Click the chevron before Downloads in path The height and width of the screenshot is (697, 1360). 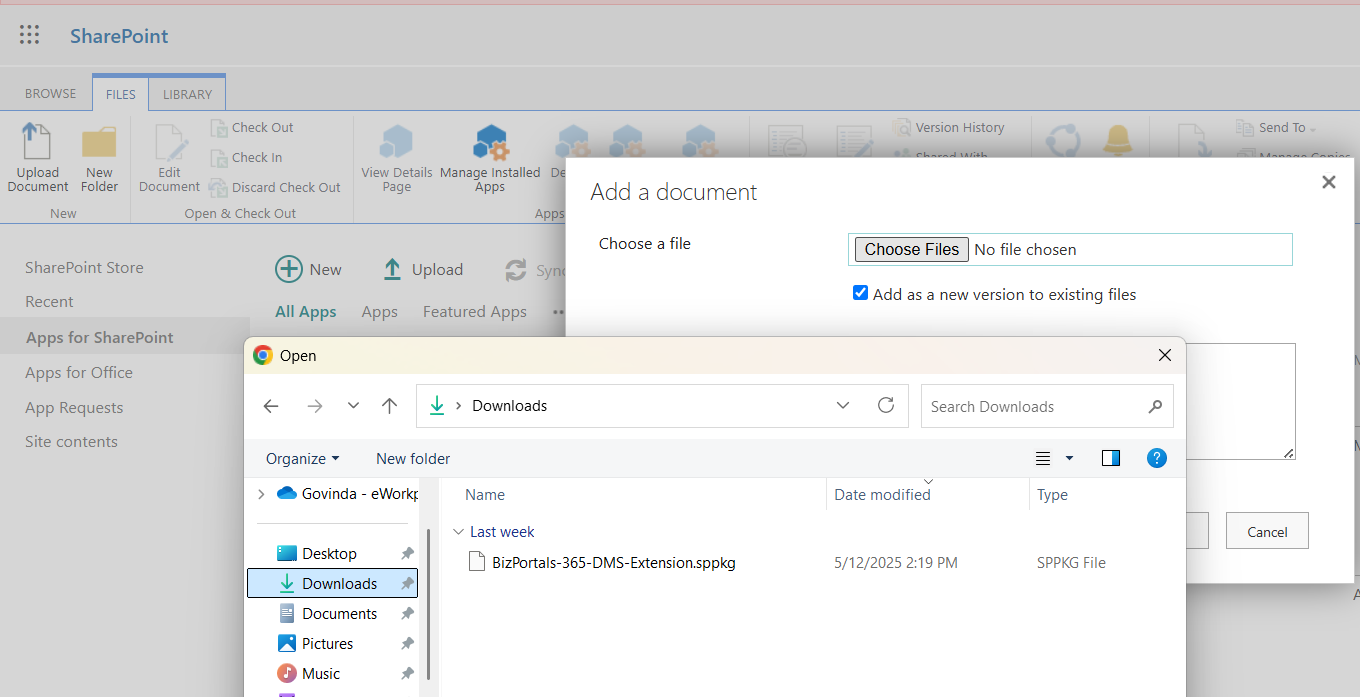(x=458, y=406)
